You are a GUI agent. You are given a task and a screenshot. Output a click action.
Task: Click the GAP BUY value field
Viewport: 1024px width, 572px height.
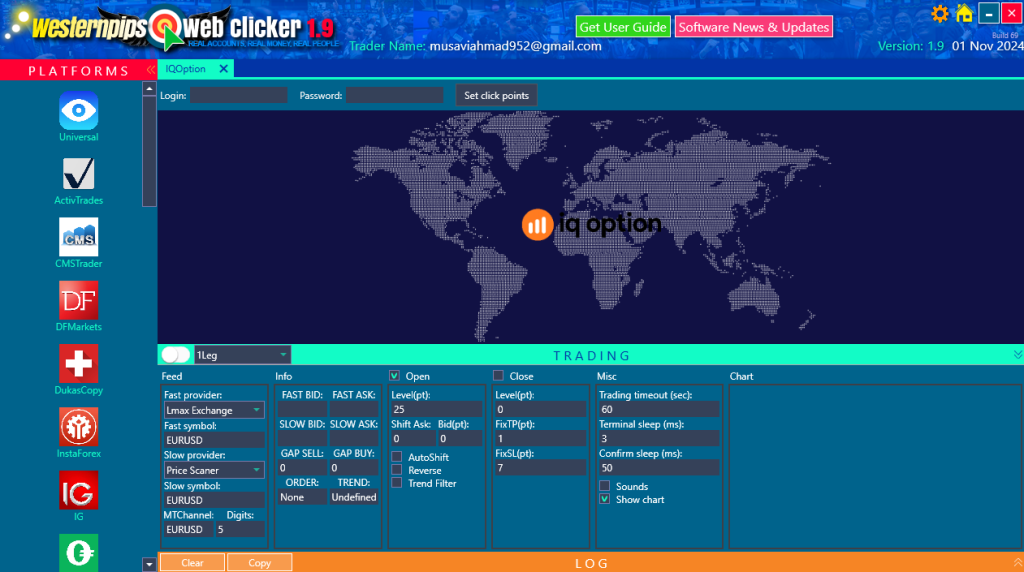(x=353, y=468)
